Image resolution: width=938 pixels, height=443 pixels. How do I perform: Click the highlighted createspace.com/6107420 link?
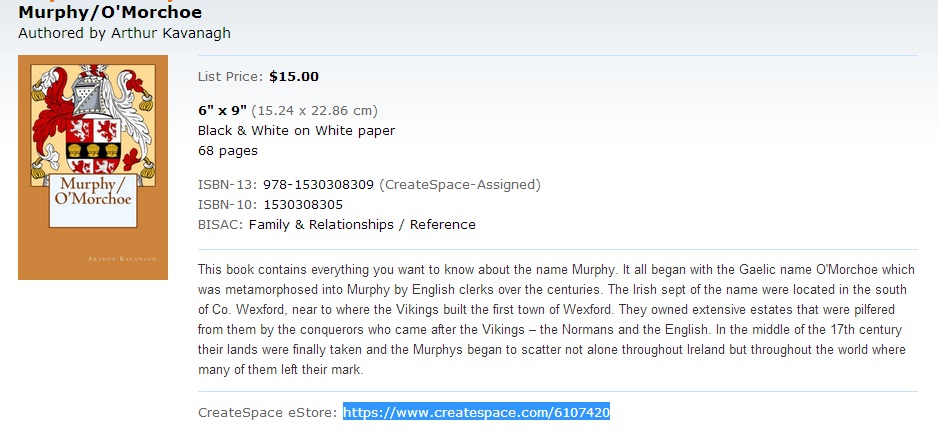point(476,412)
